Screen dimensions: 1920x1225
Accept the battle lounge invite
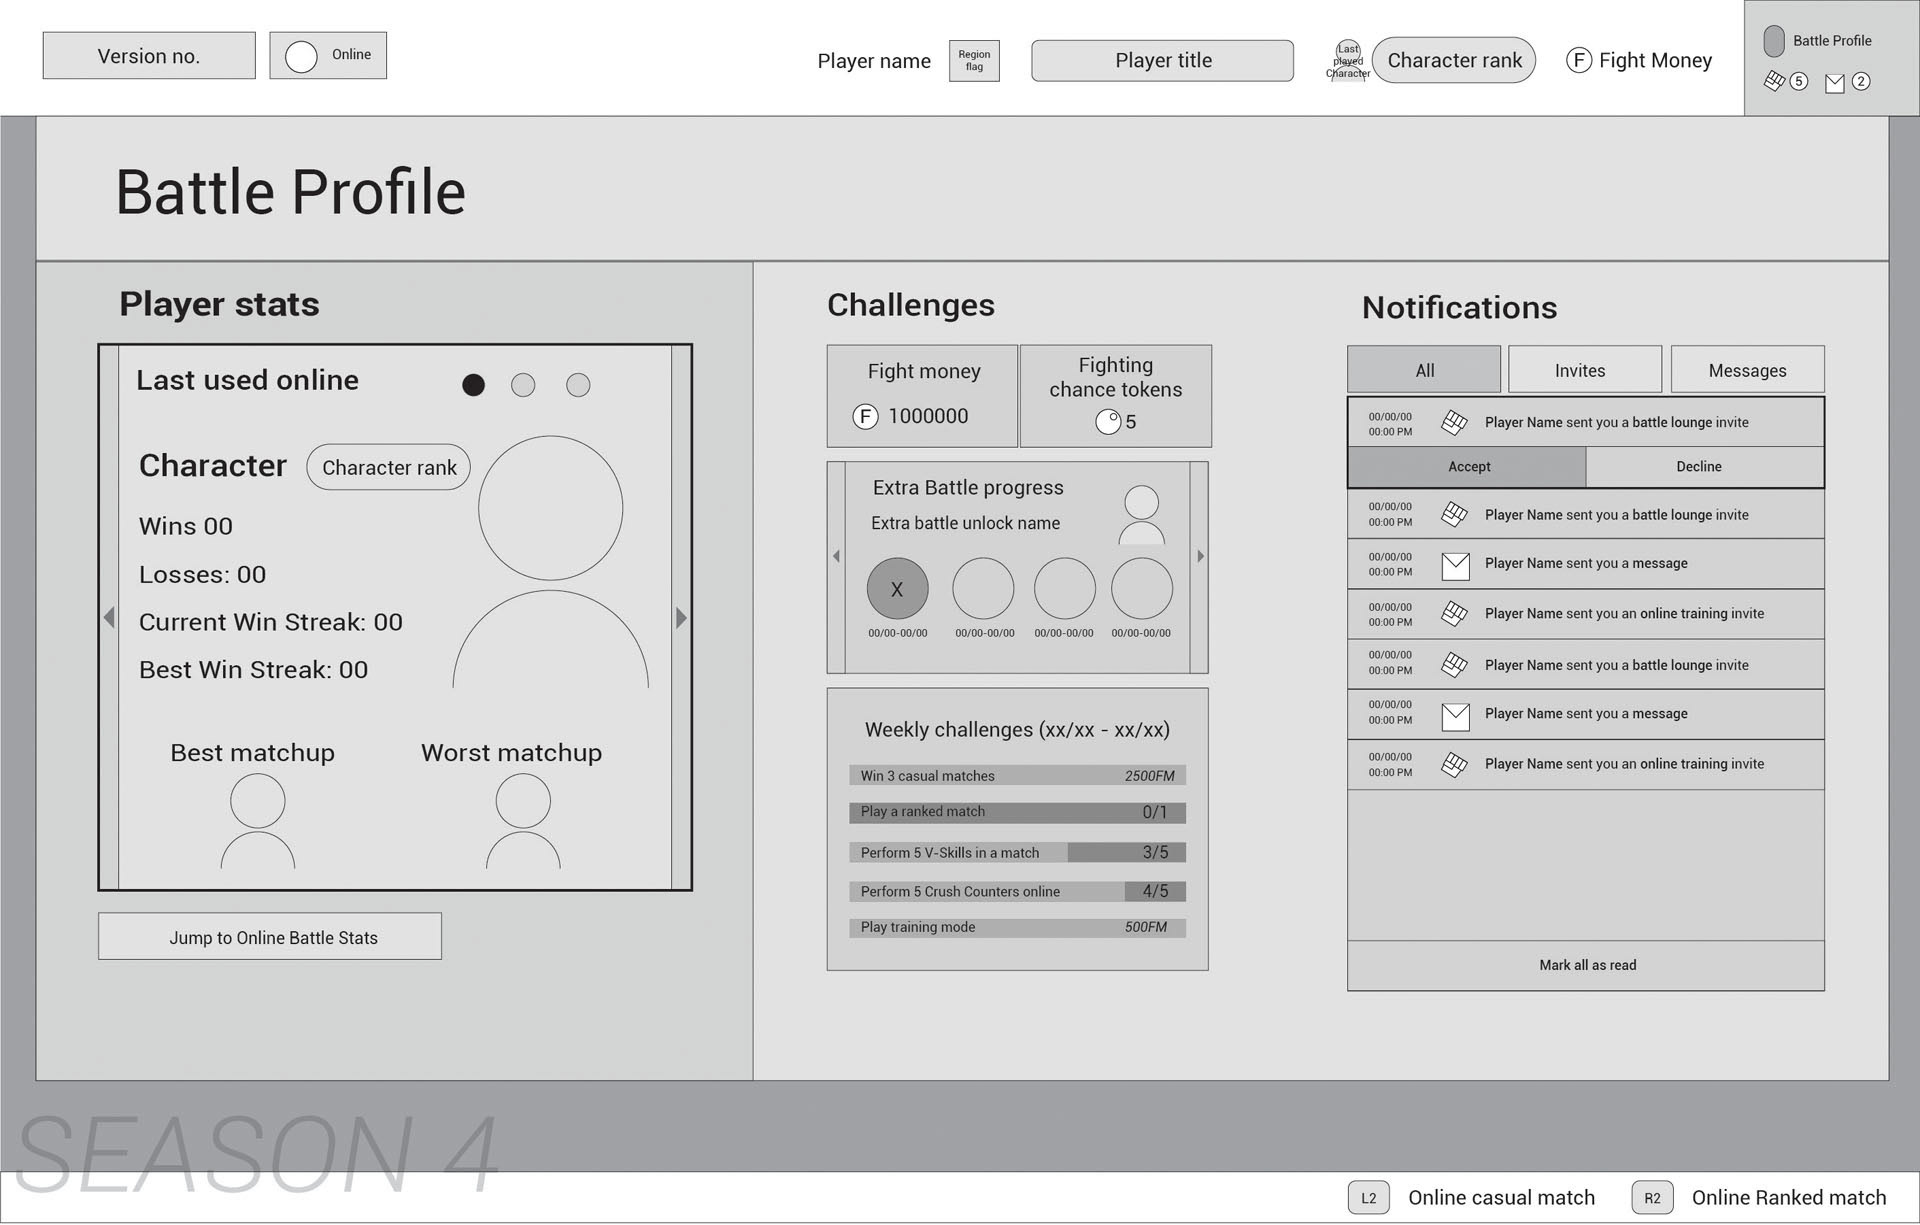pyautogui.click(x=1467, y=467)
